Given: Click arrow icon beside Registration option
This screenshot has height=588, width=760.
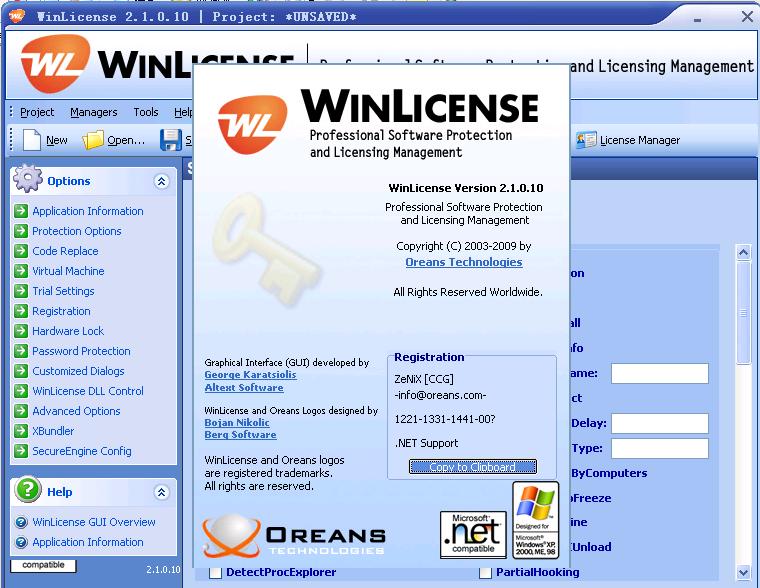Looking at the screenshot, I should tap(21, 311).
